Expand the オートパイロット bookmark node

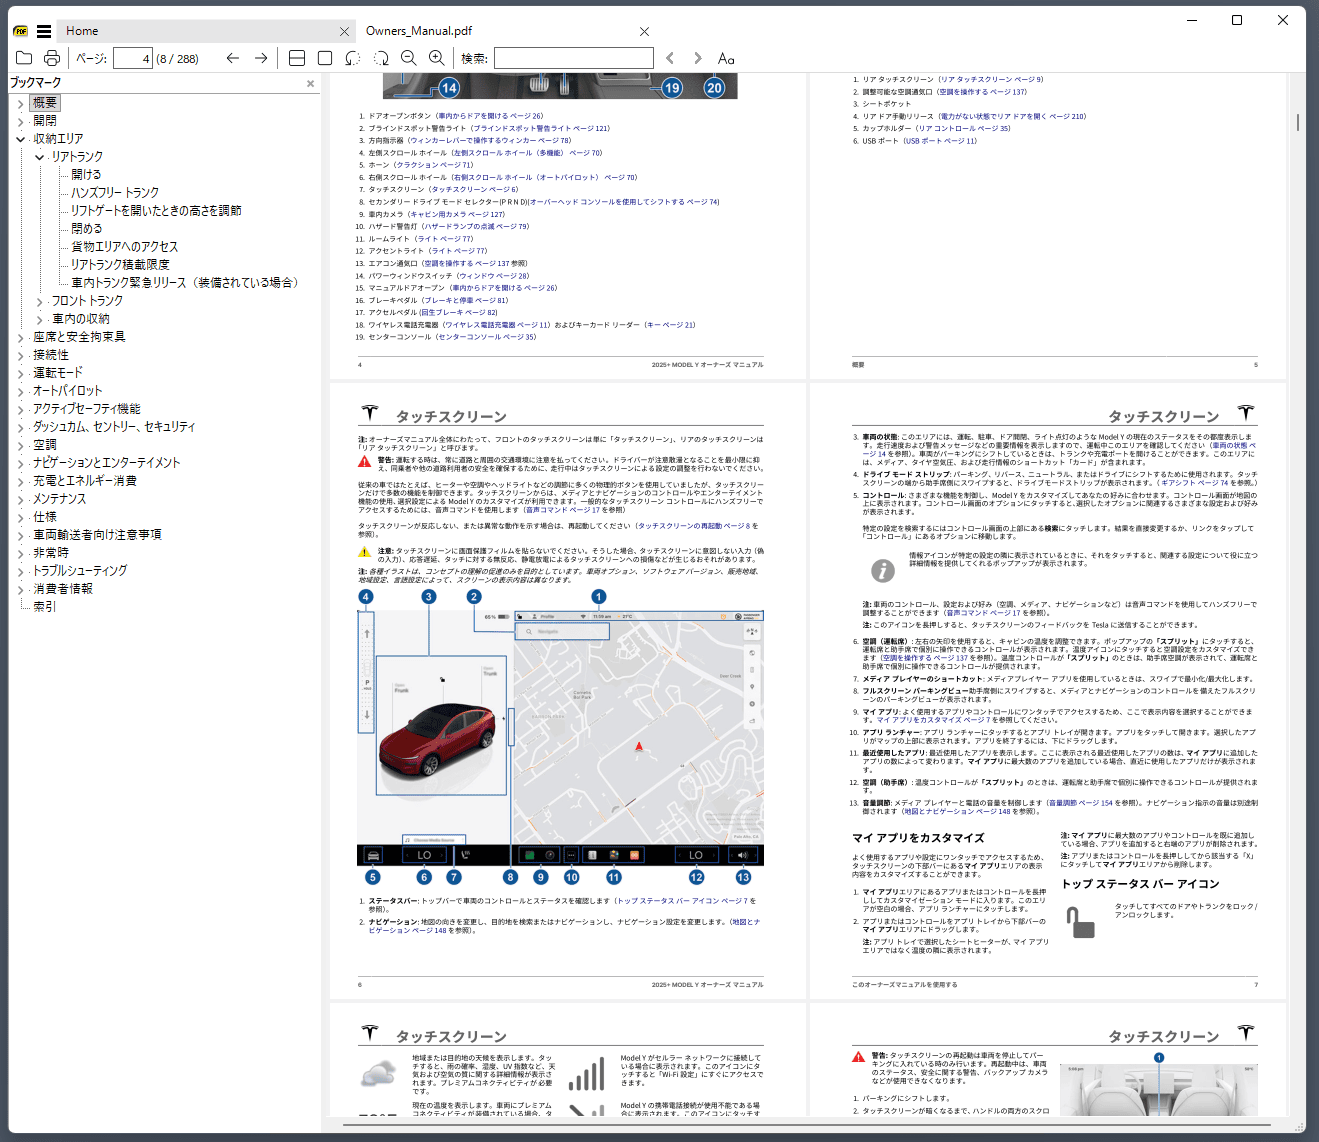(x=20, y=391)
